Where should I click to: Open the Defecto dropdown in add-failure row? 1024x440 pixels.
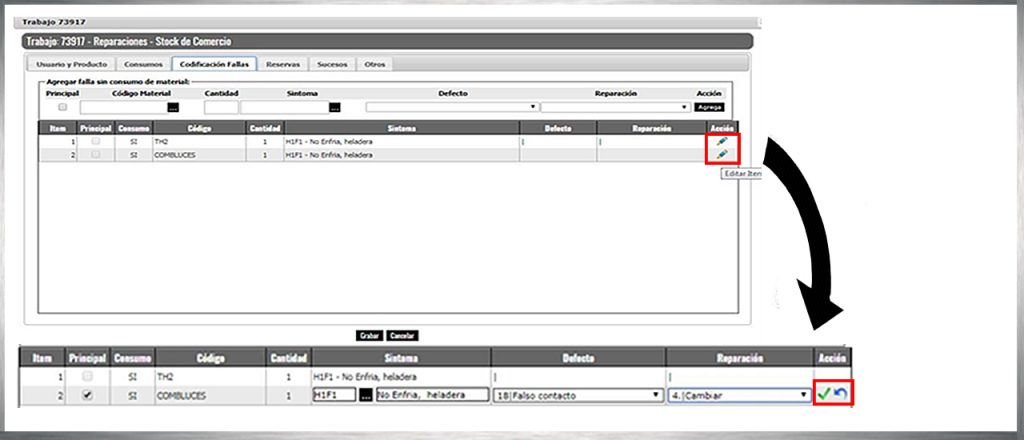pos(452,107)
